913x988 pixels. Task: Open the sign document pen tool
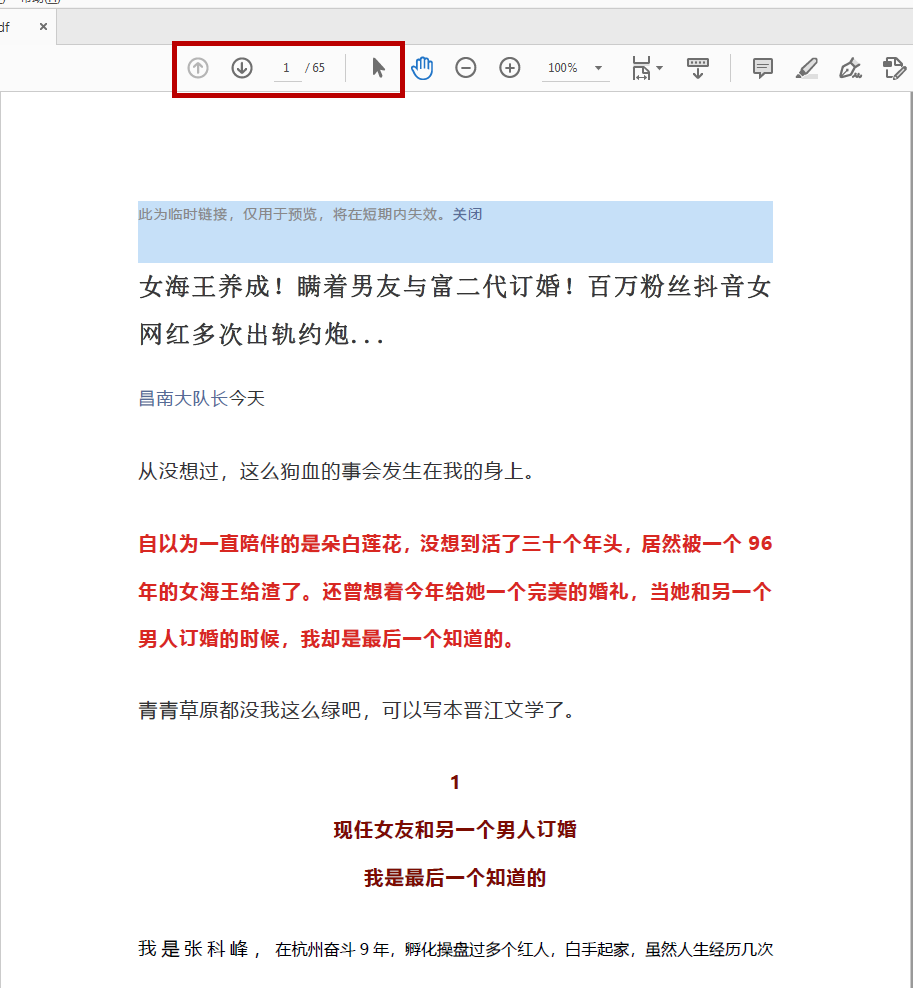pos(851,68)
